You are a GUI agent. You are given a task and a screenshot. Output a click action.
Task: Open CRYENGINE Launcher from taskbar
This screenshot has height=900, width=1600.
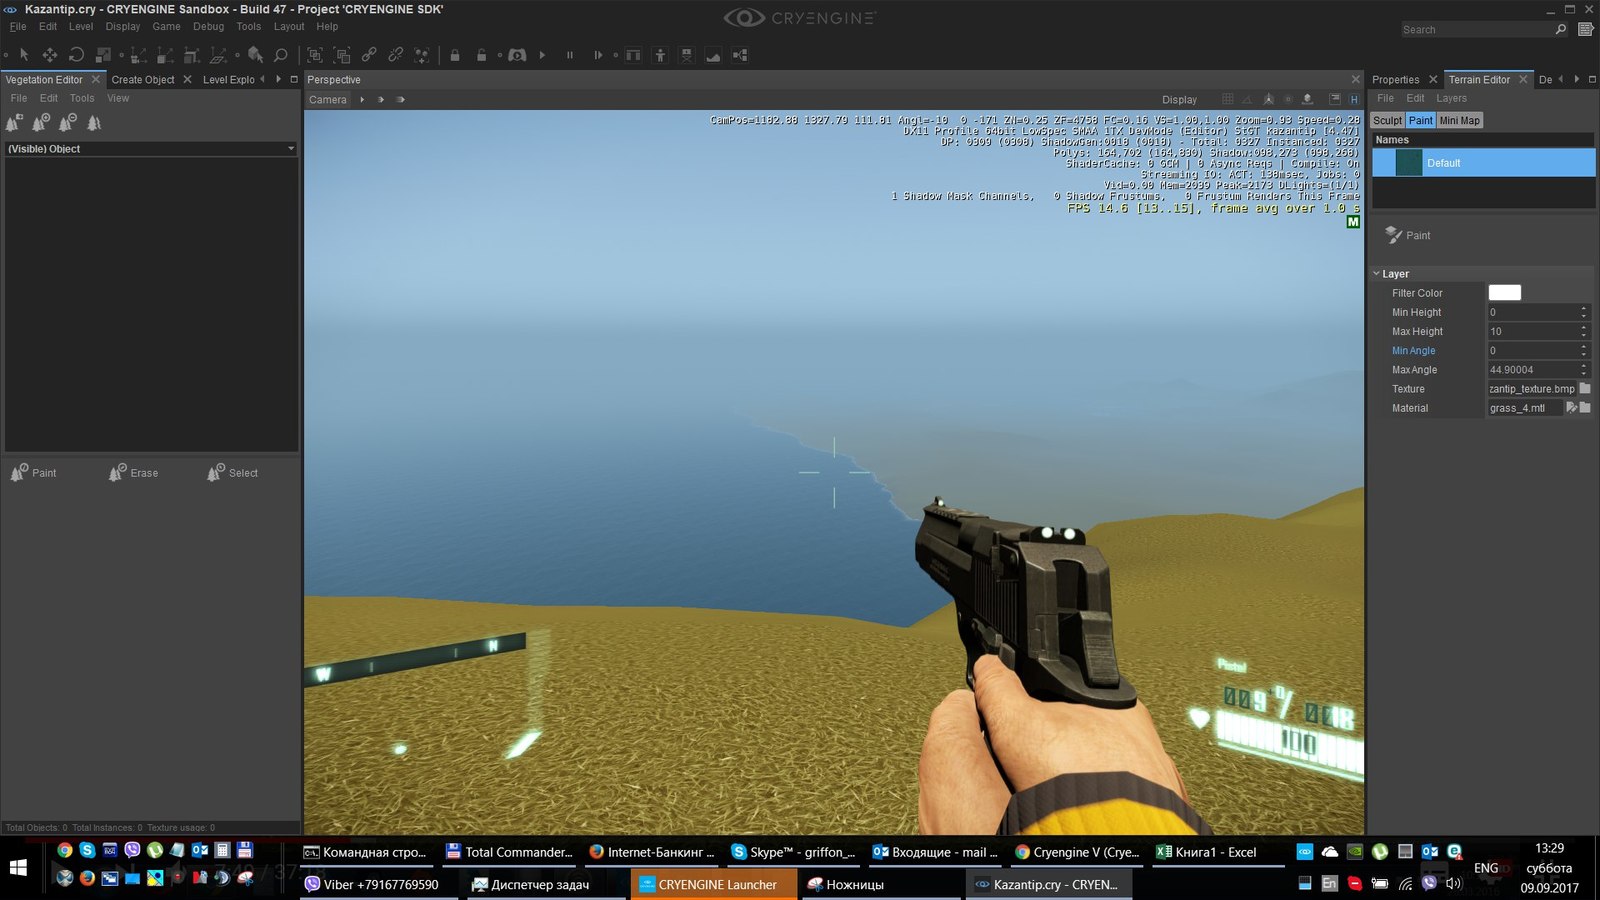[x=713, y=884]
